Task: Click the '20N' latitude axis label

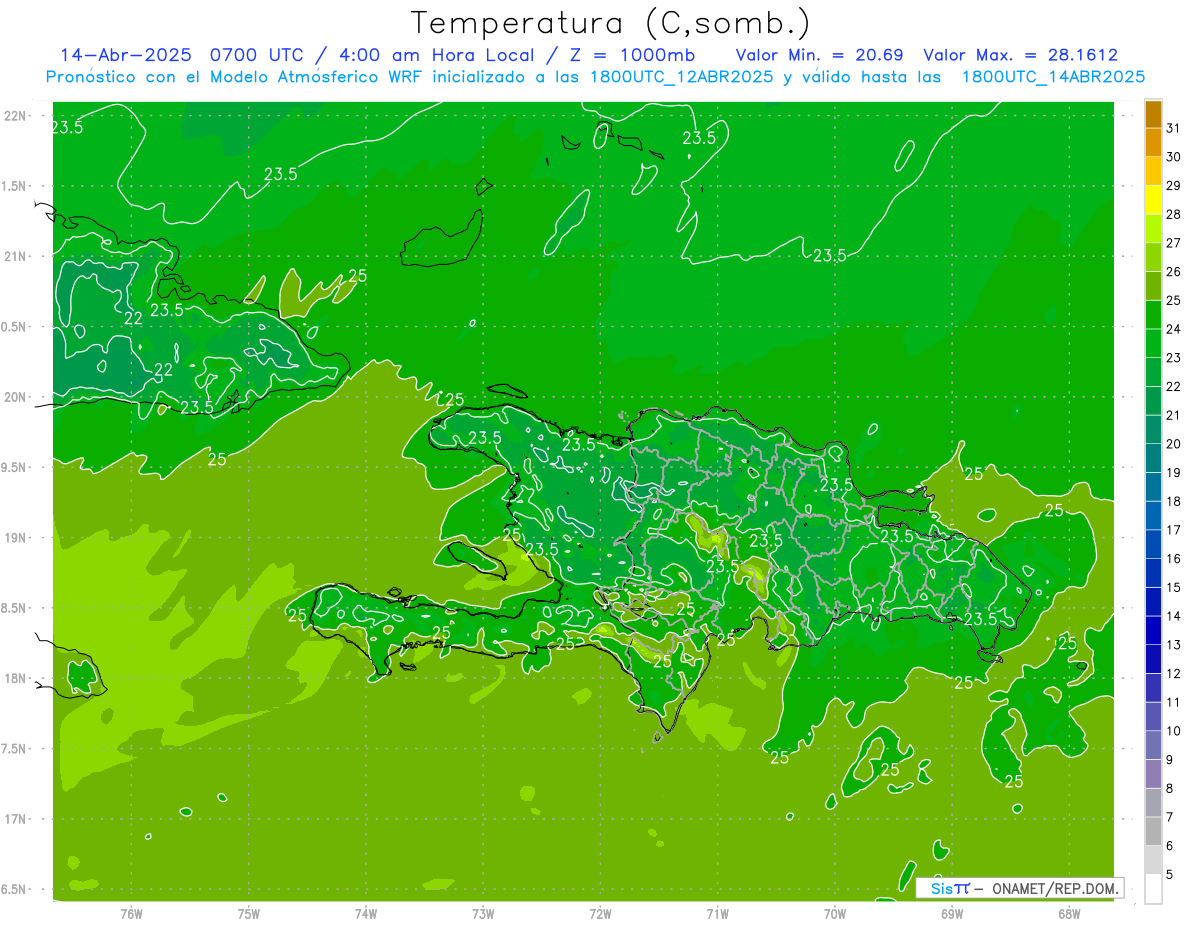Action: point(15,397)
